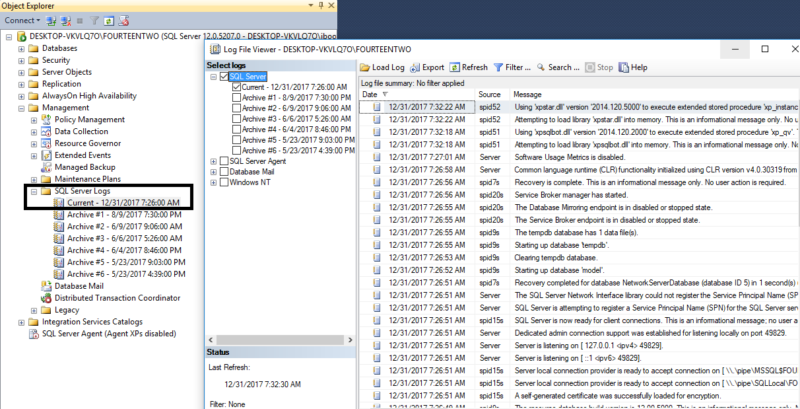The image size is (800, 409).
Task: Select Database Mail icon in Object Explorer
Action: coord(46,286)
